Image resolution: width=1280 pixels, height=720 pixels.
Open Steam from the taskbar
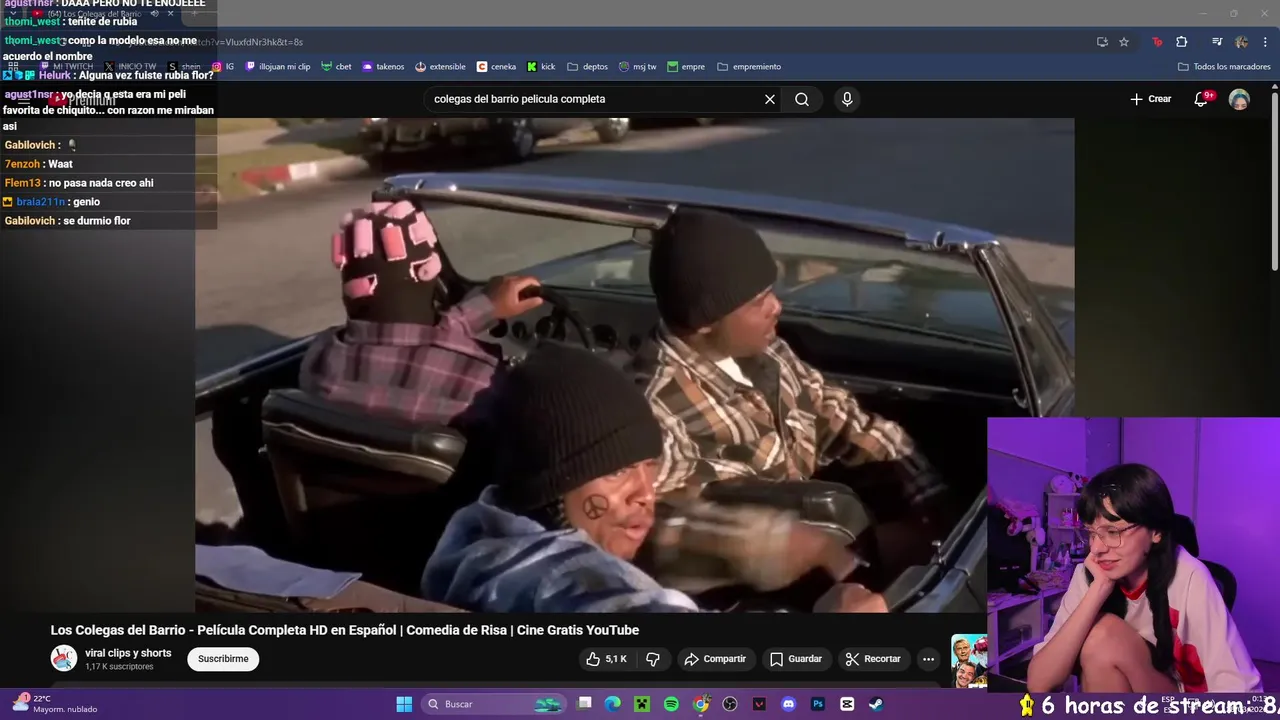coord(876,704)
